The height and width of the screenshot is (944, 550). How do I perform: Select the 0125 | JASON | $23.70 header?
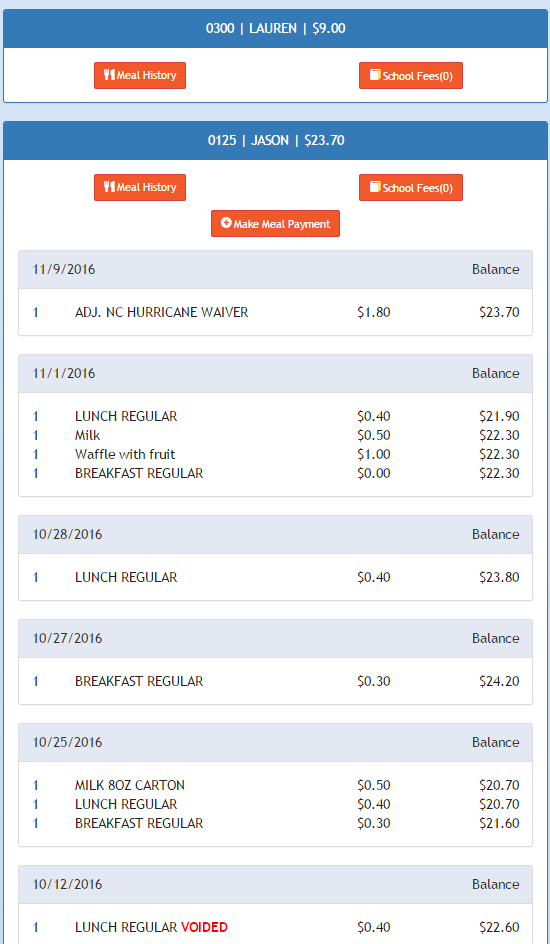(x=276, y=140)
